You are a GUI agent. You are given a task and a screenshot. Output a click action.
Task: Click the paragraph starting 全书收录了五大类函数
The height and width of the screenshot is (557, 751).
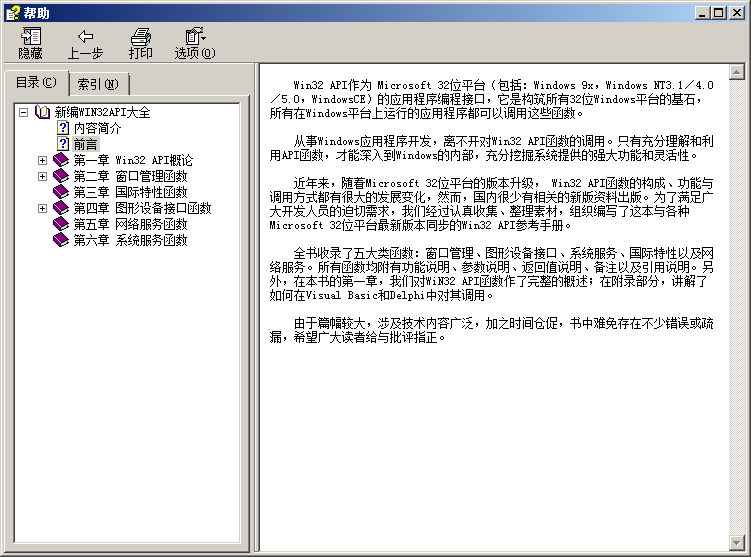(x=491, y=274)
